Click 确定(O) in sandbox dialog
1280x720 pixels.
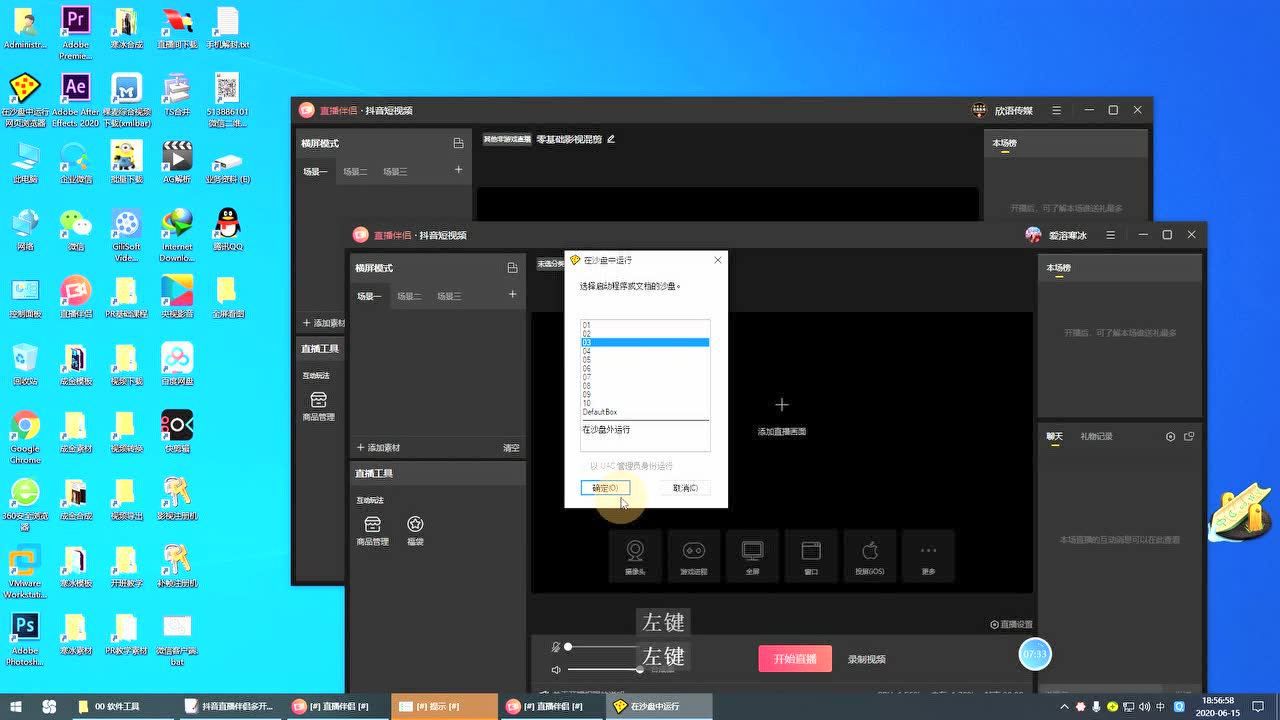tap(605, 488)
